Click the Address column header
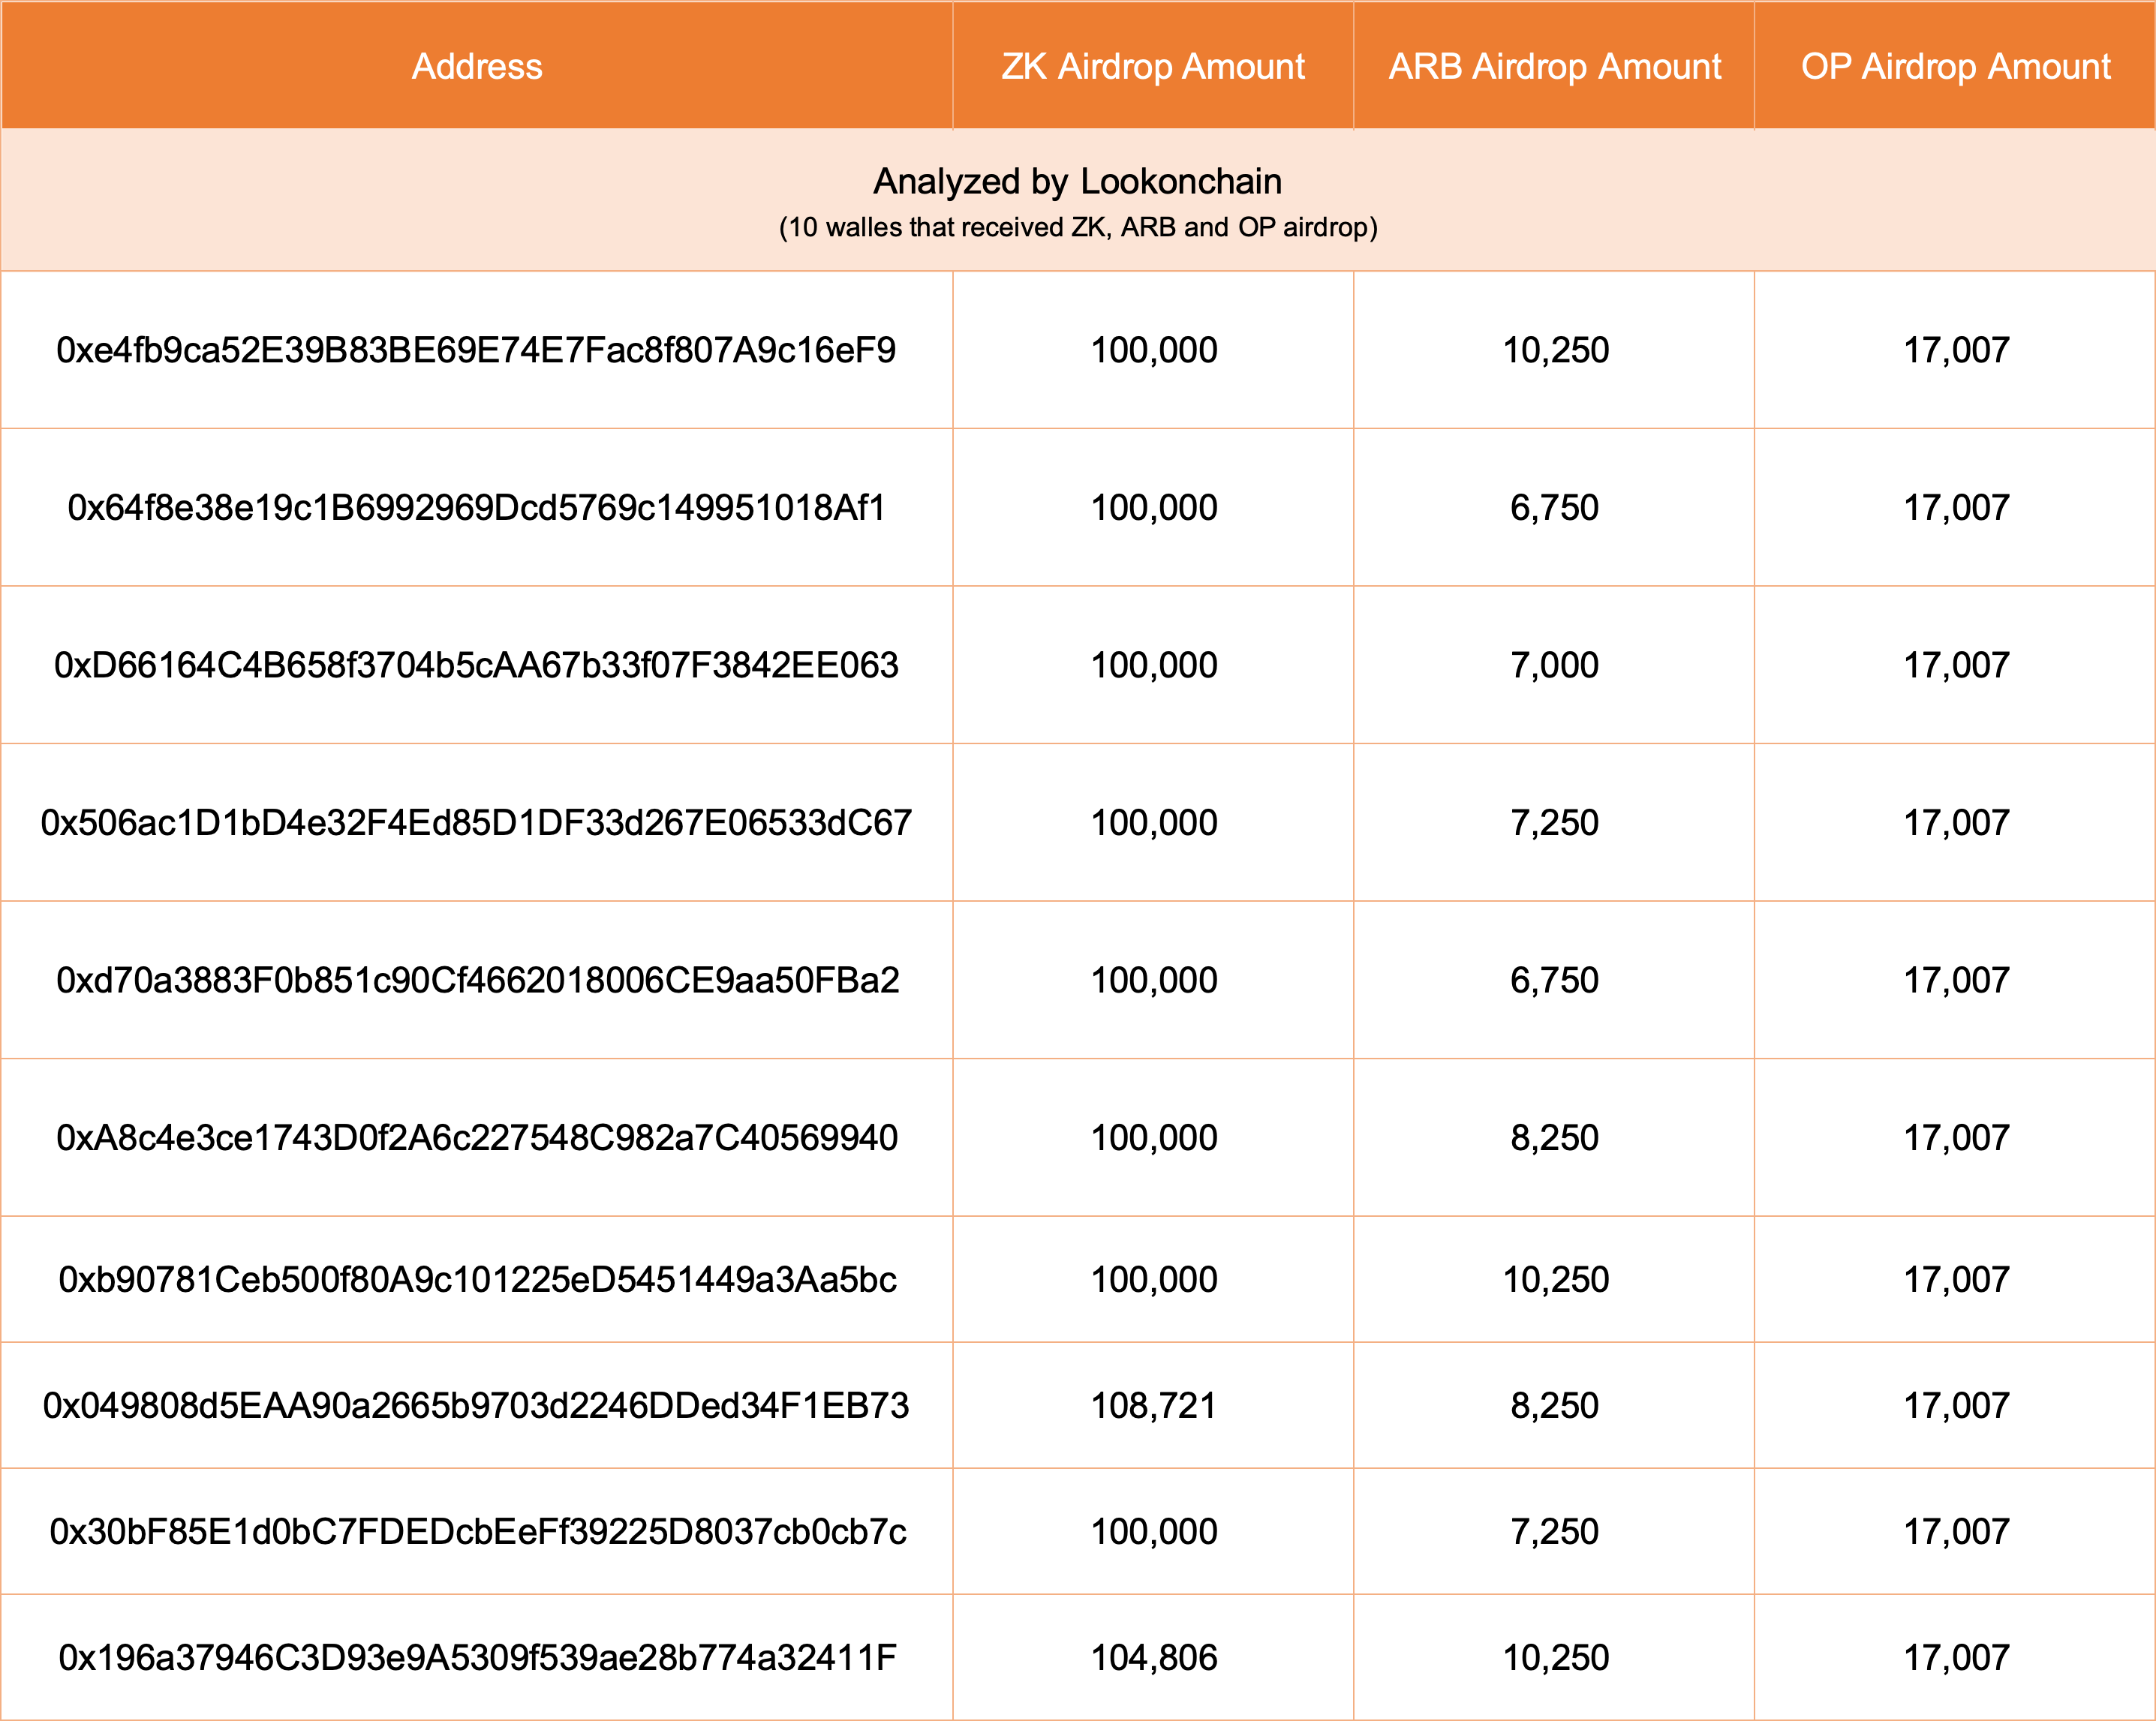 click(477, 66)
